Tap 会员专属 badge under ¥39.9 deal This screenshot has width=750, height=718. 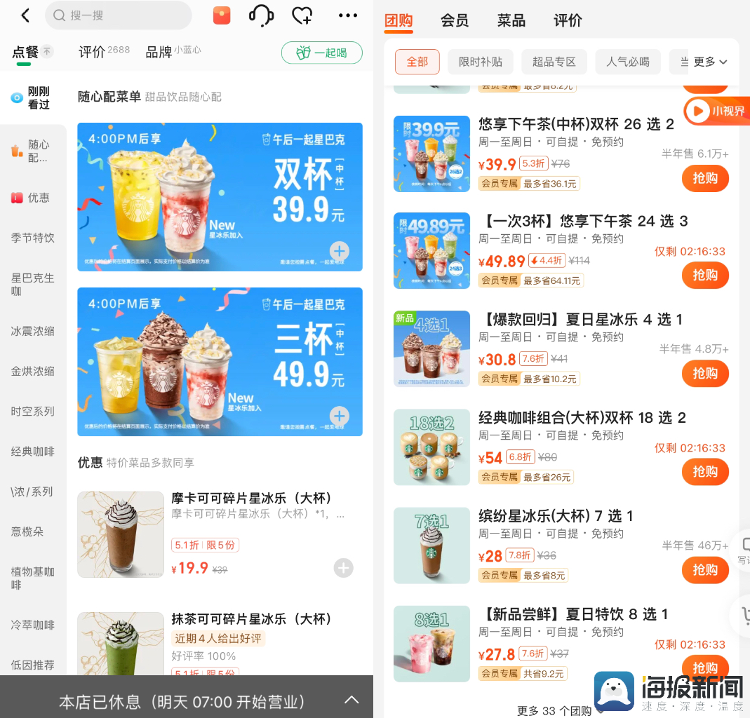499,184
